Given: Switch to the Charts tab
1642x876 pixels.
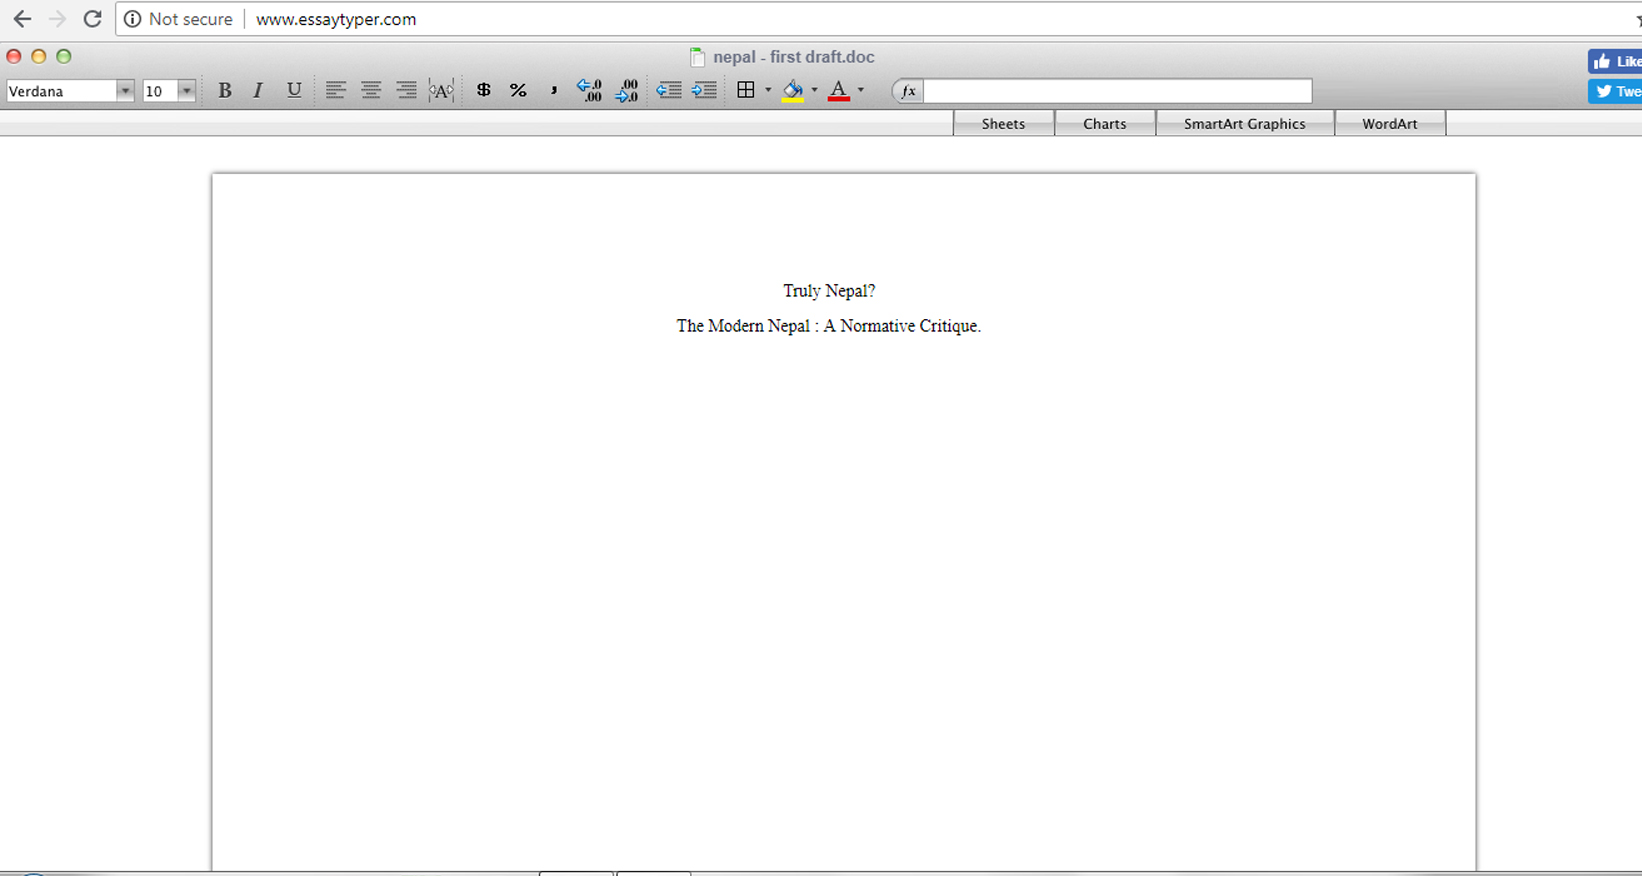Looking at the screenshot, I should tap(1105, 124).
